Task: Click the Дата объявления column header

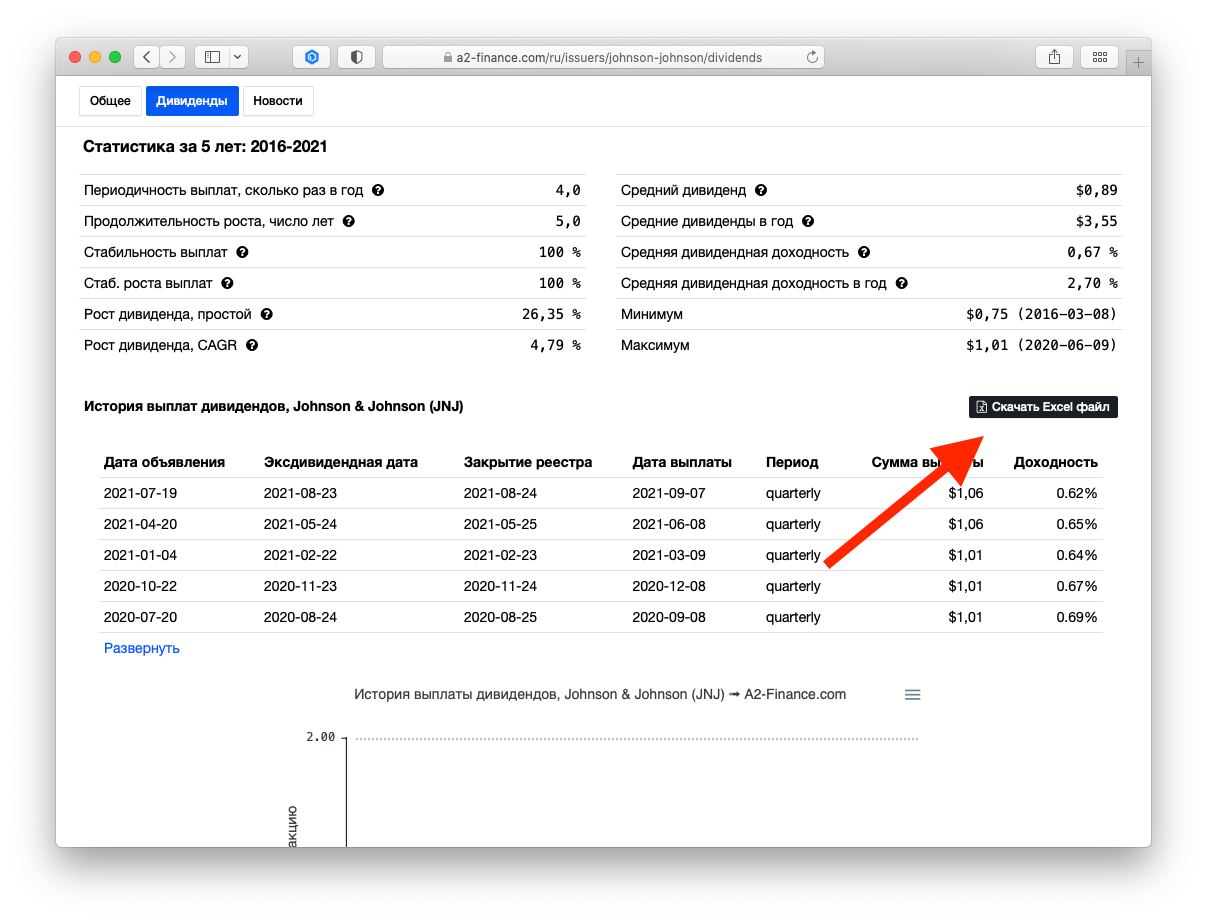Action: coord(164,462)
